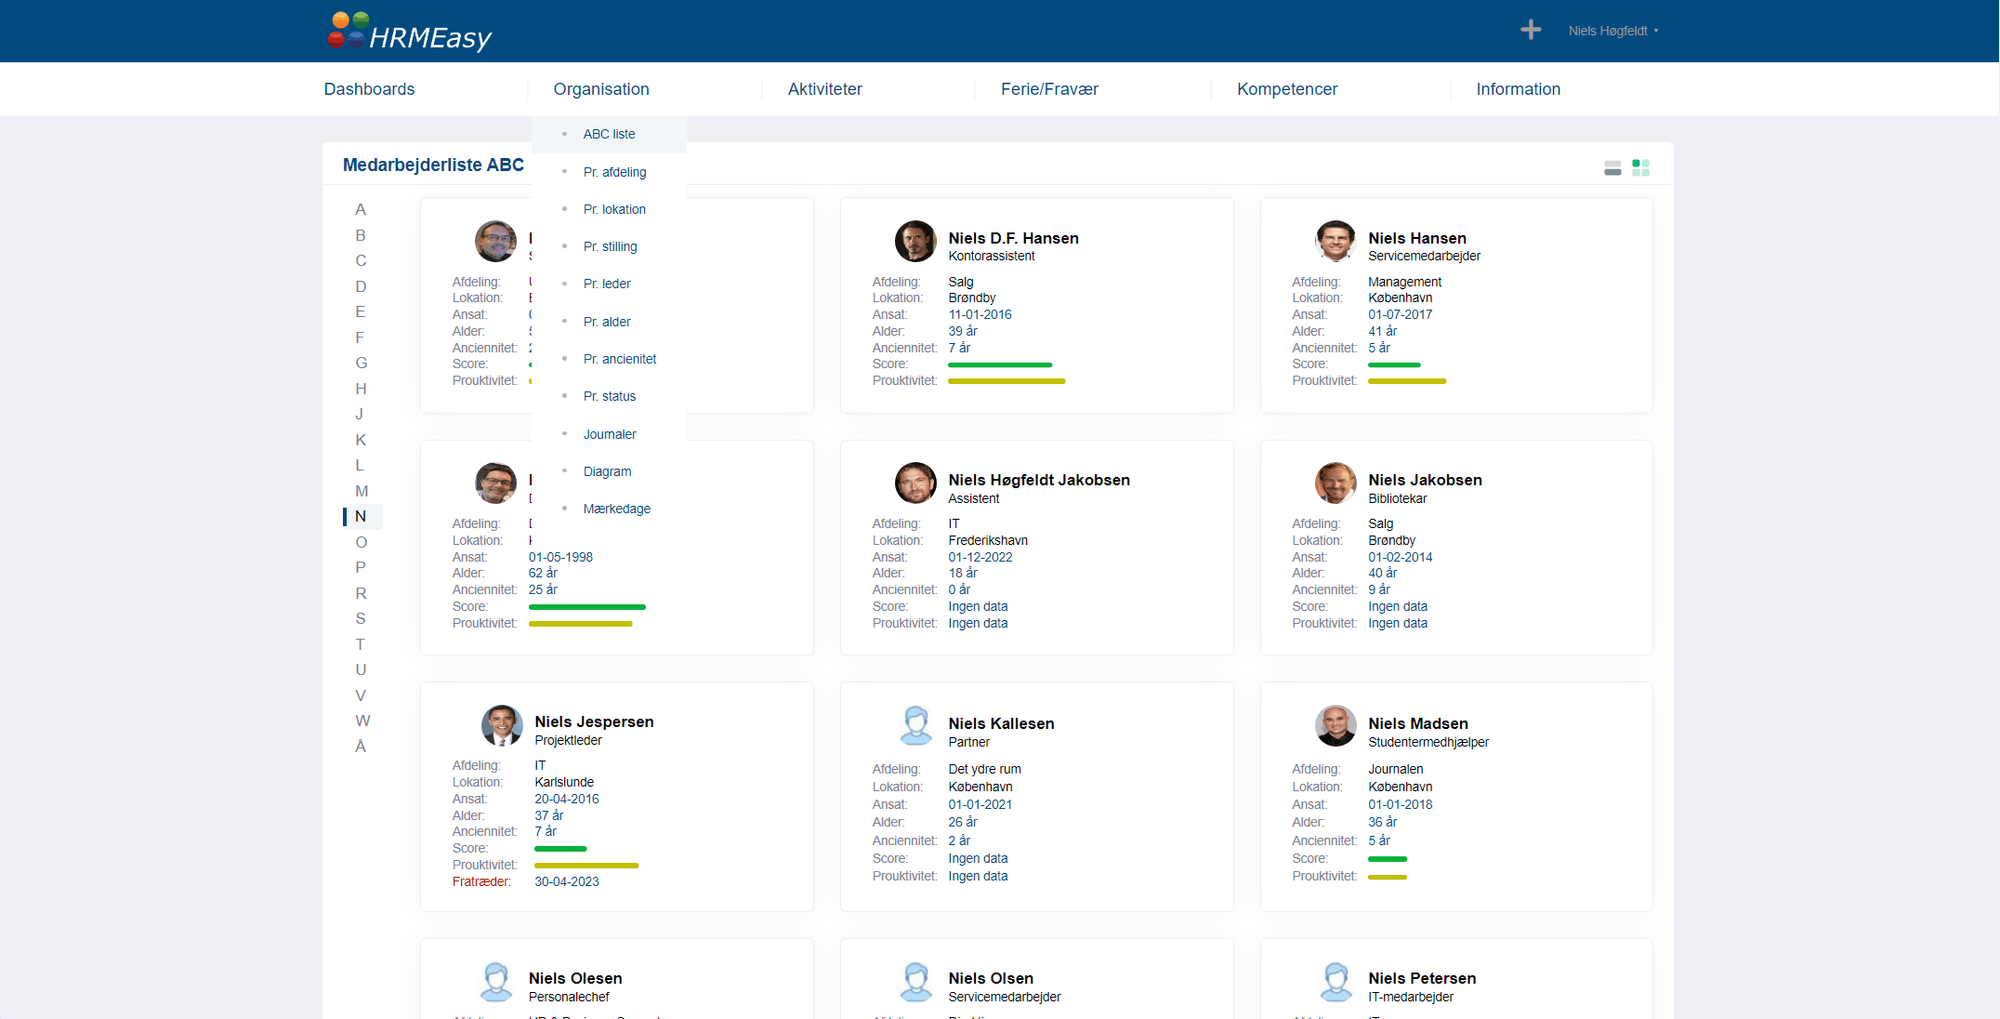Switch to card grid view icon
The image size is (2000, 1019).
(1640, 168)
